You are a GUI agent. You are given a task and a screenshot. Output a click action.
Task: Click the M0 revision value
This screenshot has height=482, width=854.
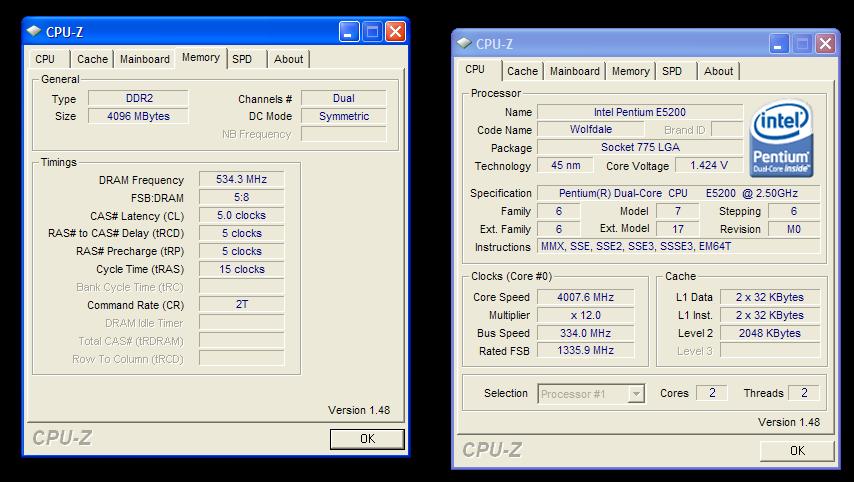tap(794, 229)
